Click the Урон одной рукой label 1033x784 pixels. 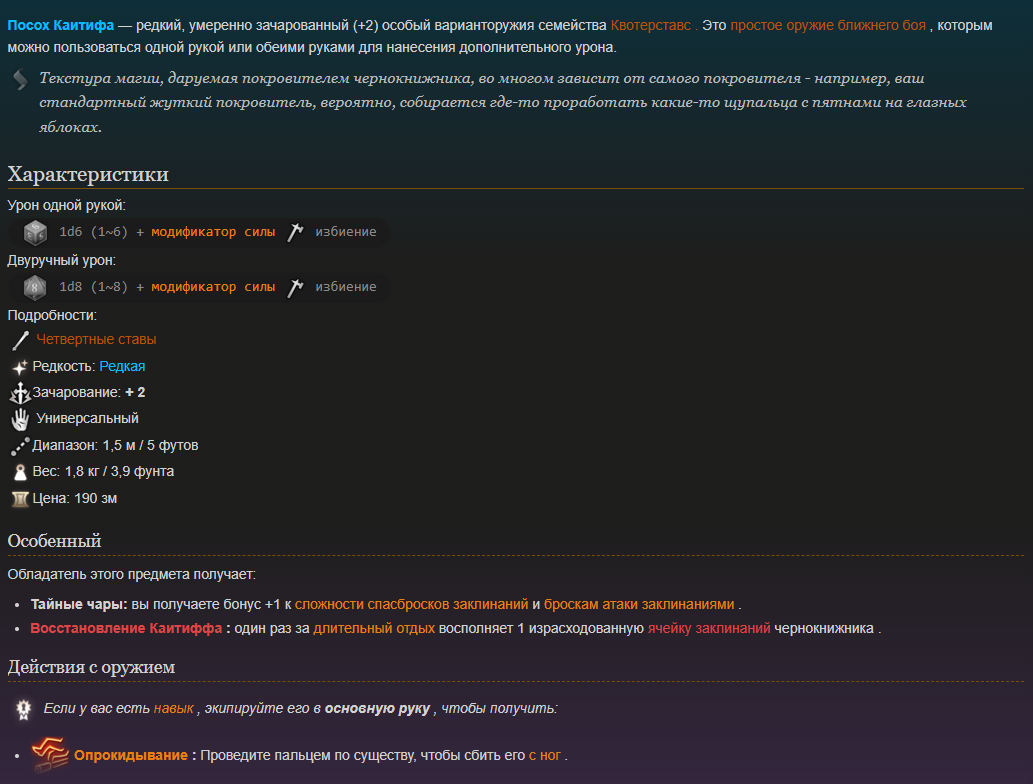tap(67, 206)
